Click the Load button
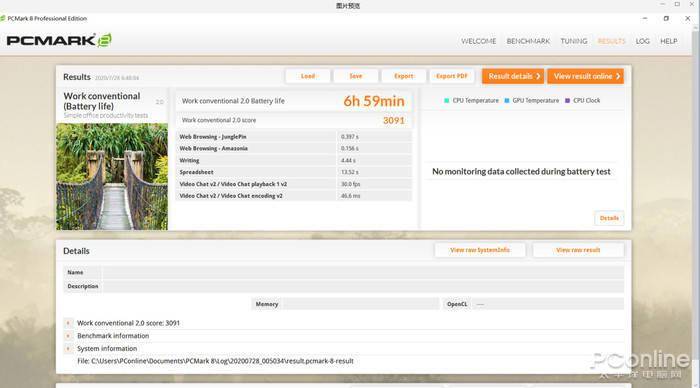Viewport: 700px width, 388px height. coord(308,76)
